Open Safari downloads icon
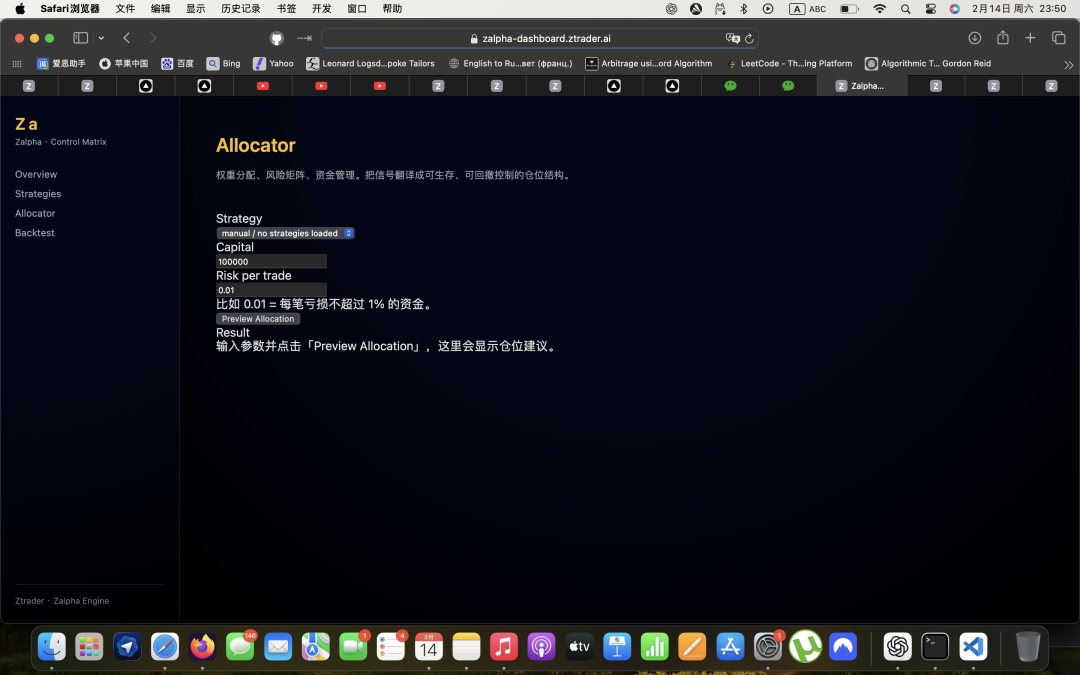 tap(975, 38)
